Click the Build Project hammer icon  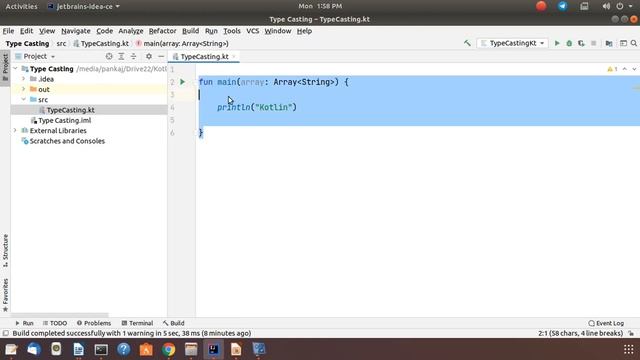pos(467,43)
